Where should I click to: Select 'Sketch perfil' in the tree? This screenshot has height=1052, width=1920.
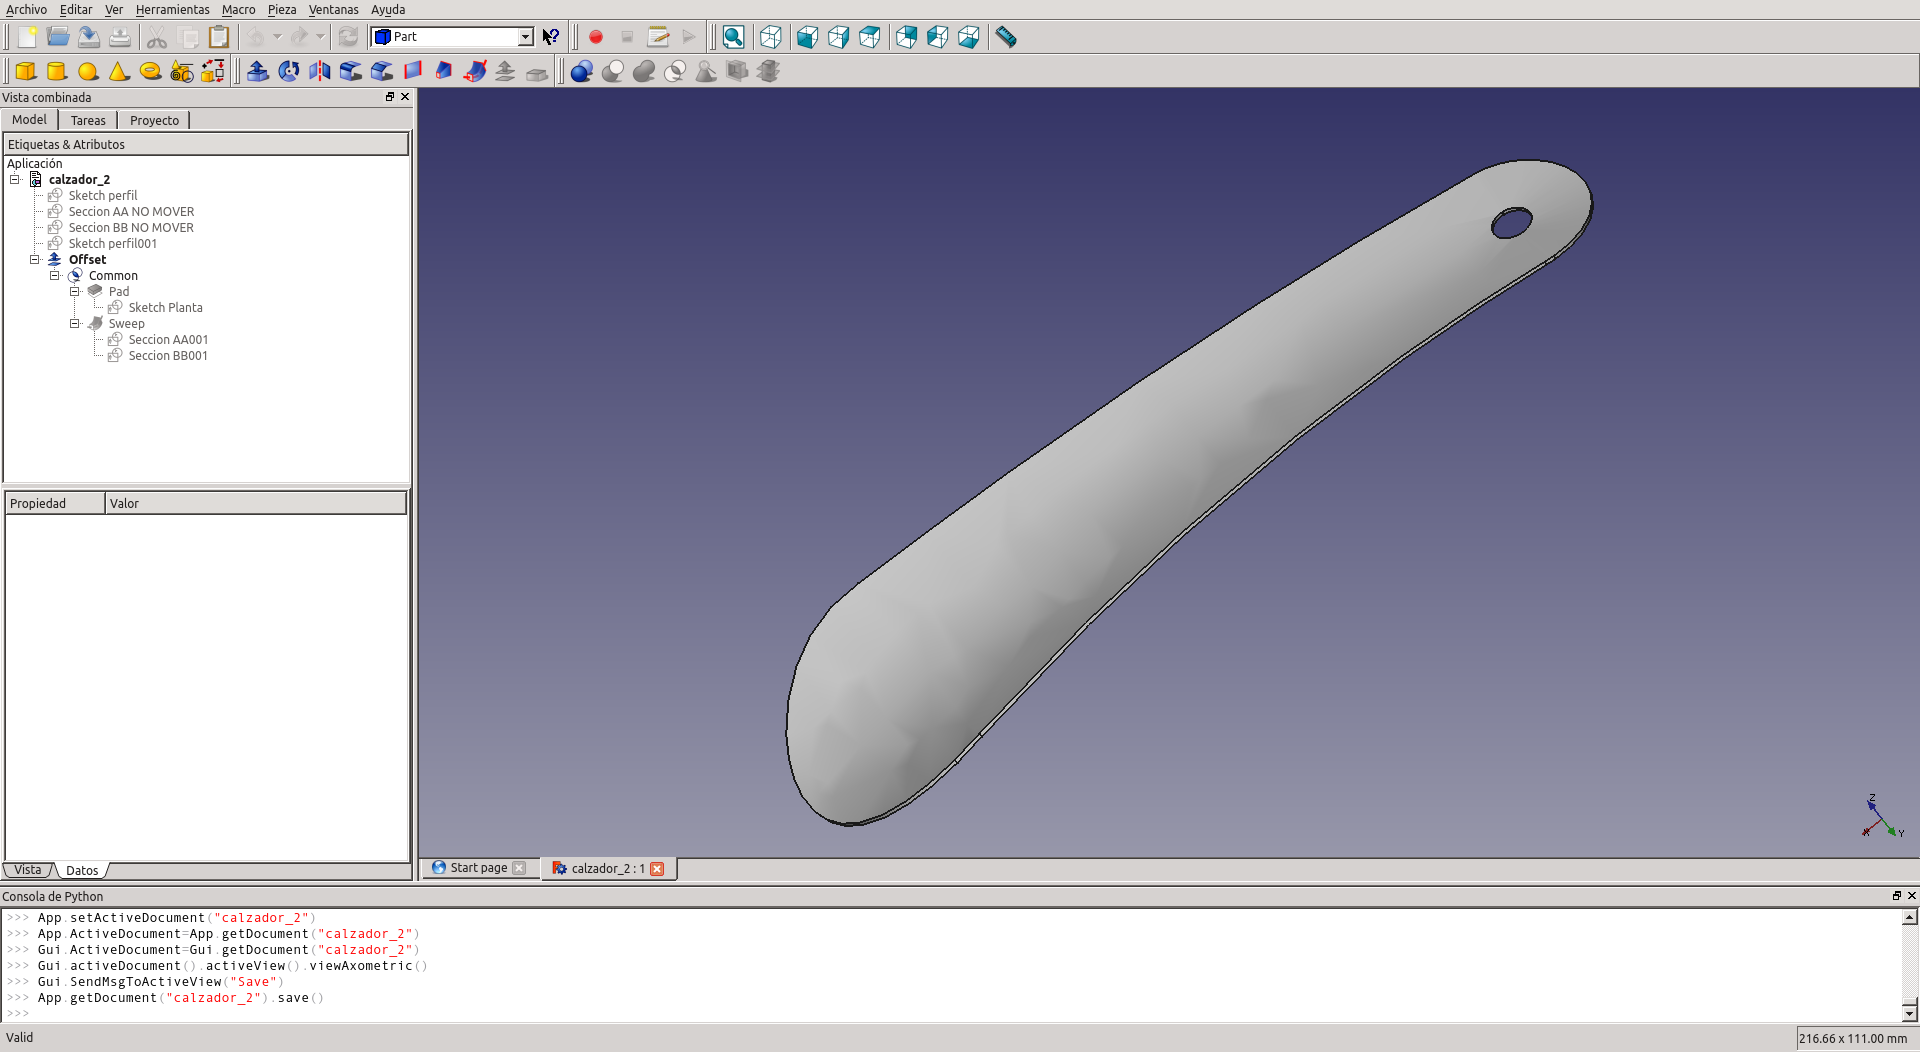click(x=103, y=196)
